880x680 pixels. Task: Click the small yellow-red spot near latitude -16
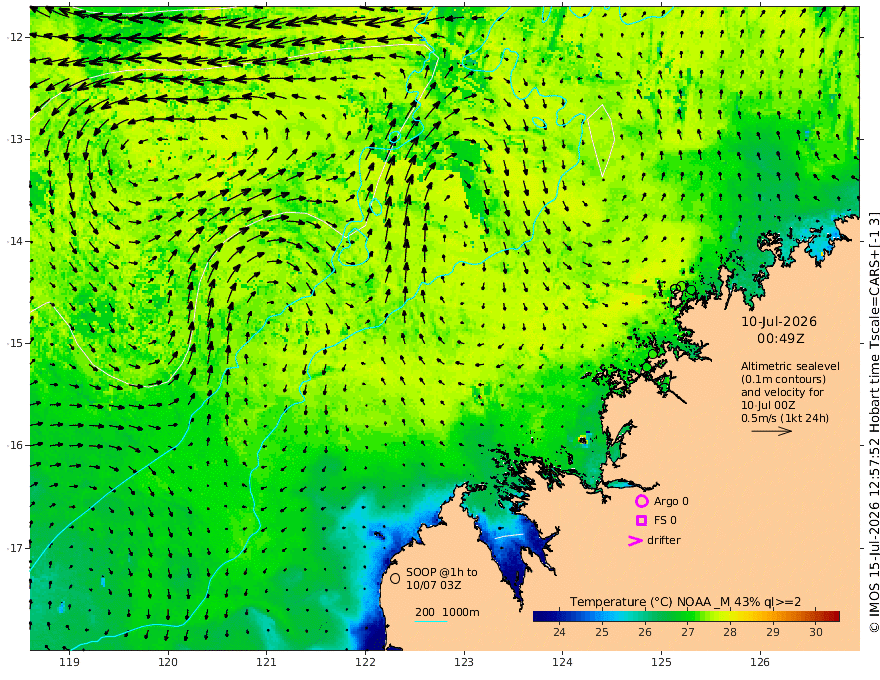[x=583, y=440]
